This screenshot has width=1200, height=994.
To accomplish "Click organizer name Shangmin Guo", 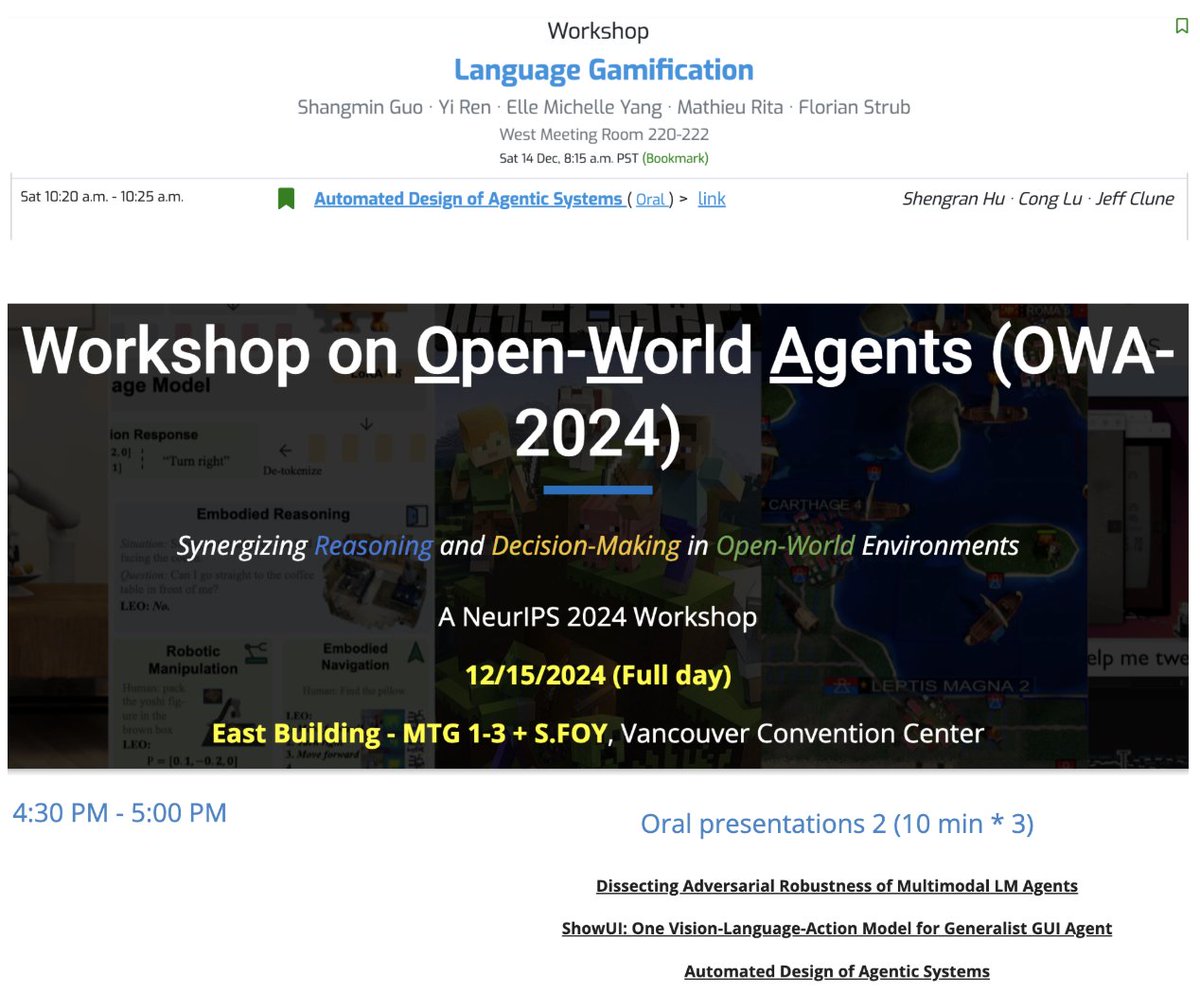I will (x=358, y=107).
